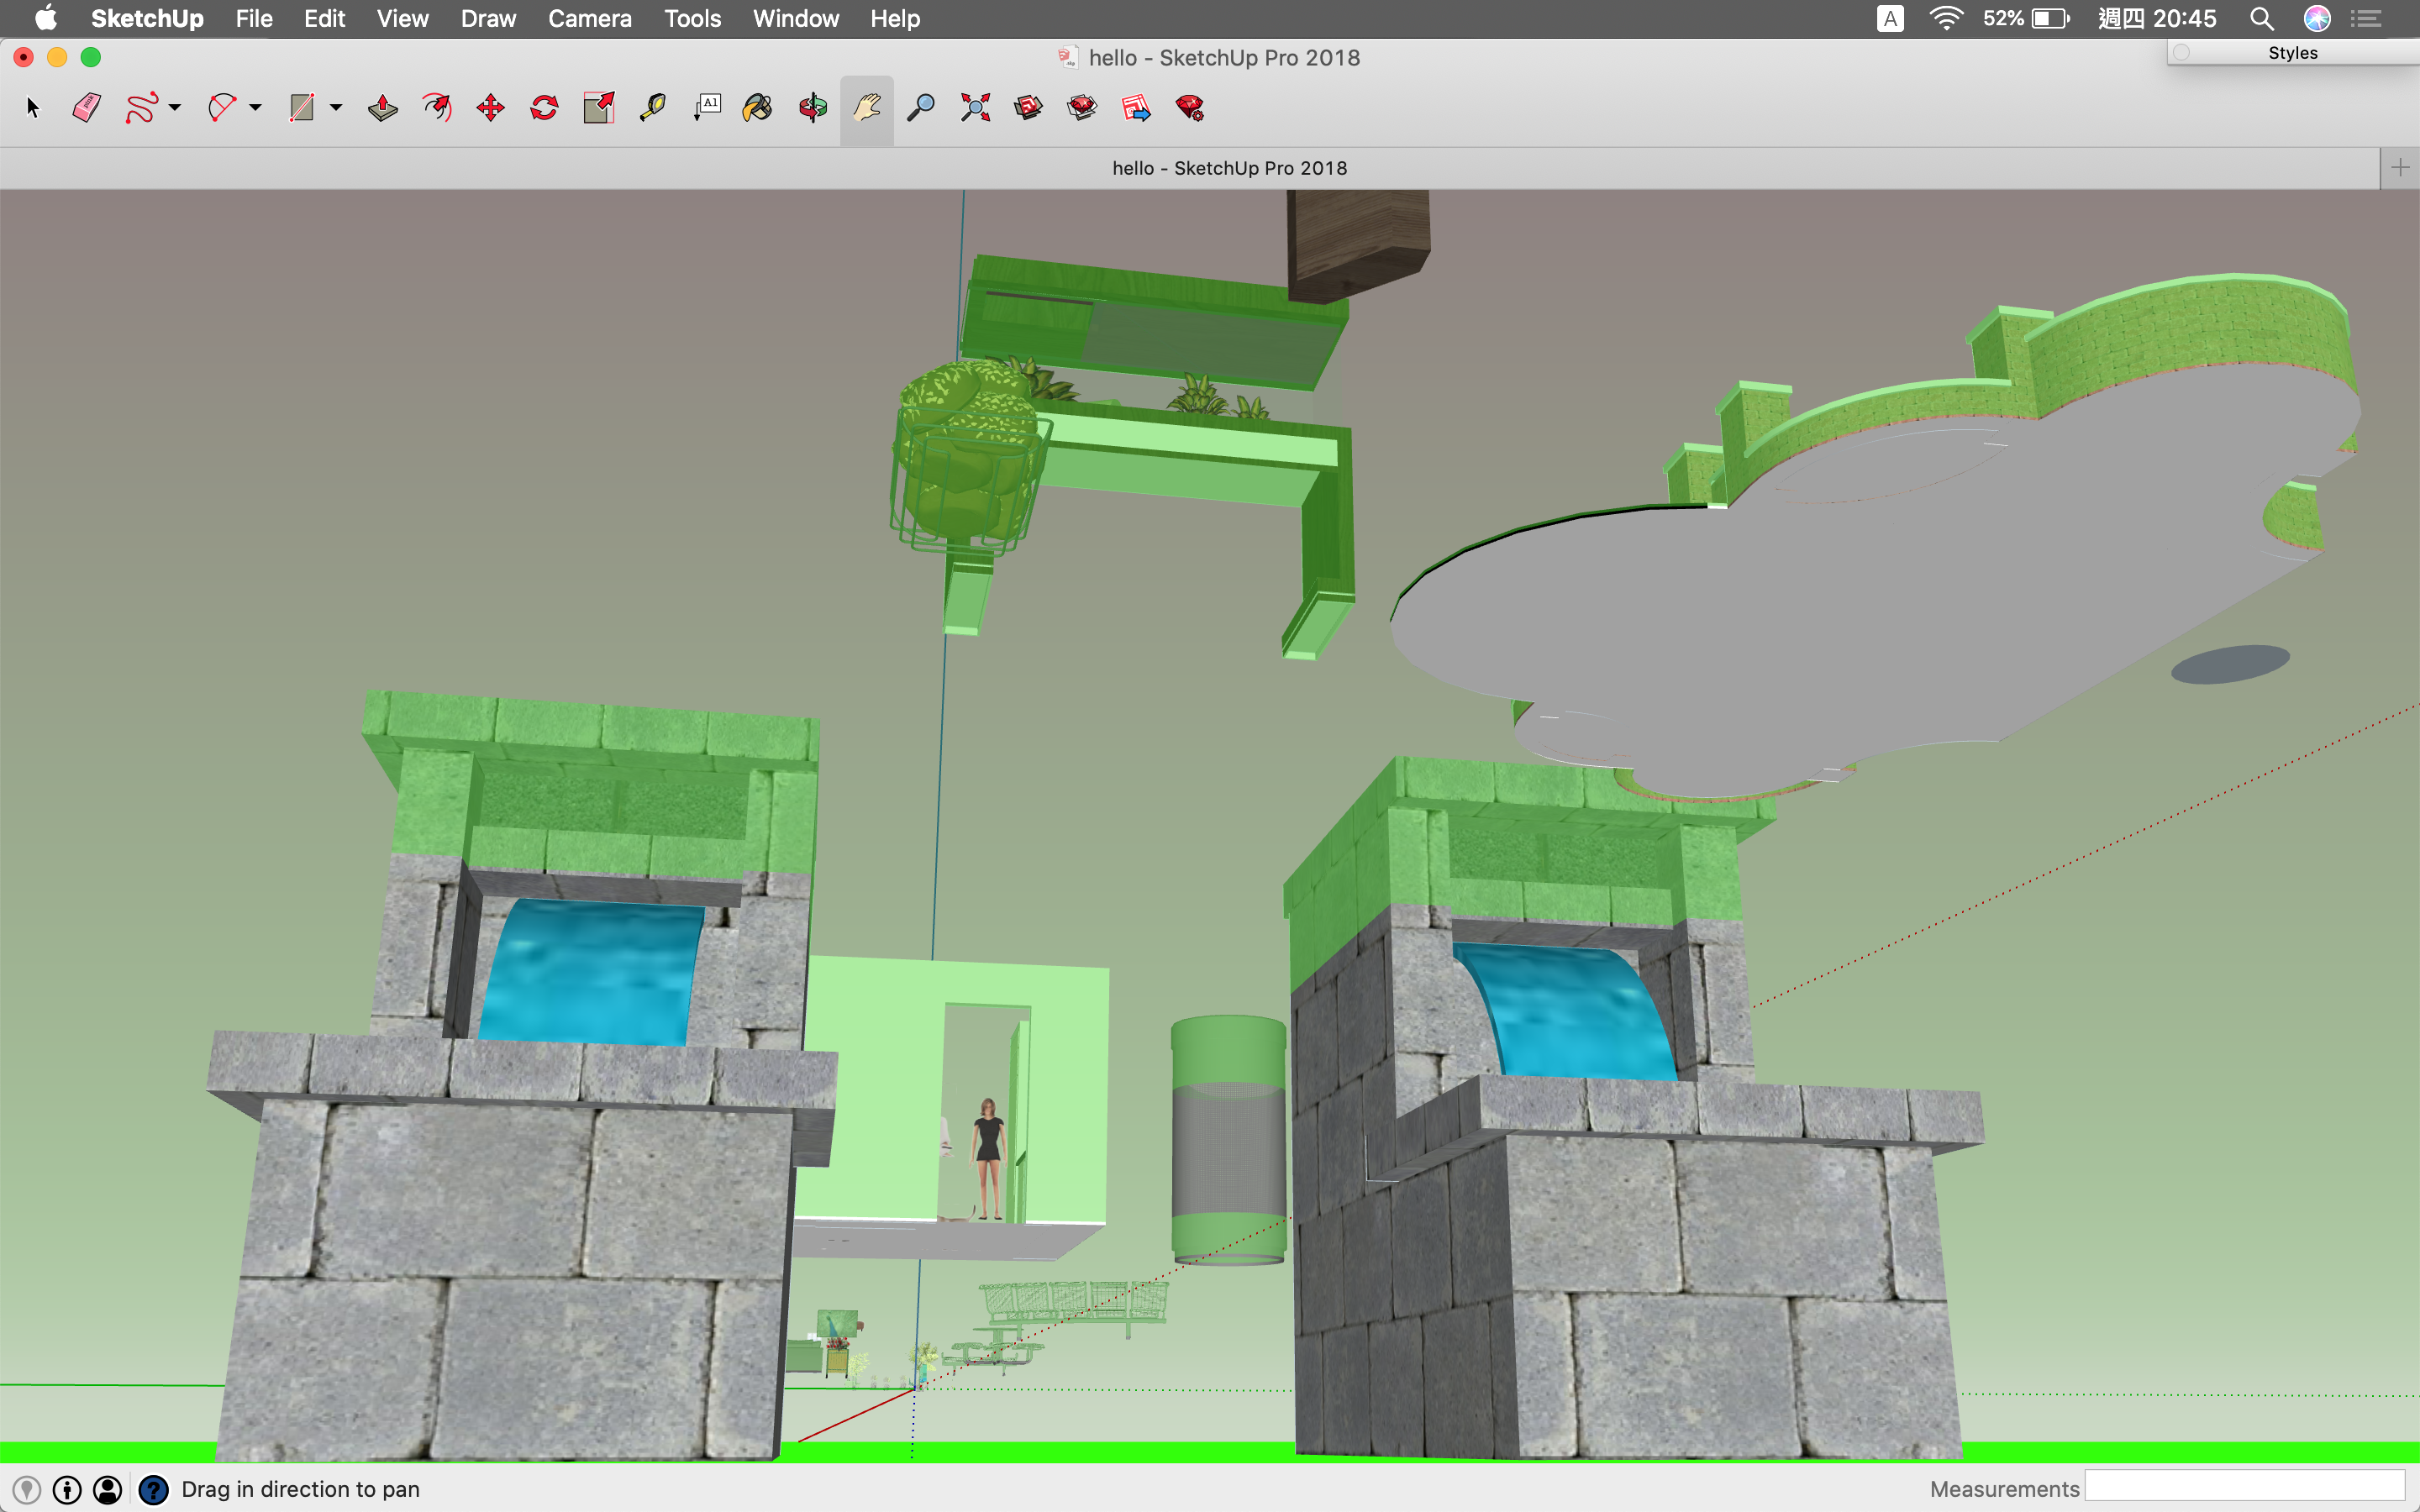Choose the Move tool
This screenshot has width=2420, height=1512.
(x=490, y=108)
